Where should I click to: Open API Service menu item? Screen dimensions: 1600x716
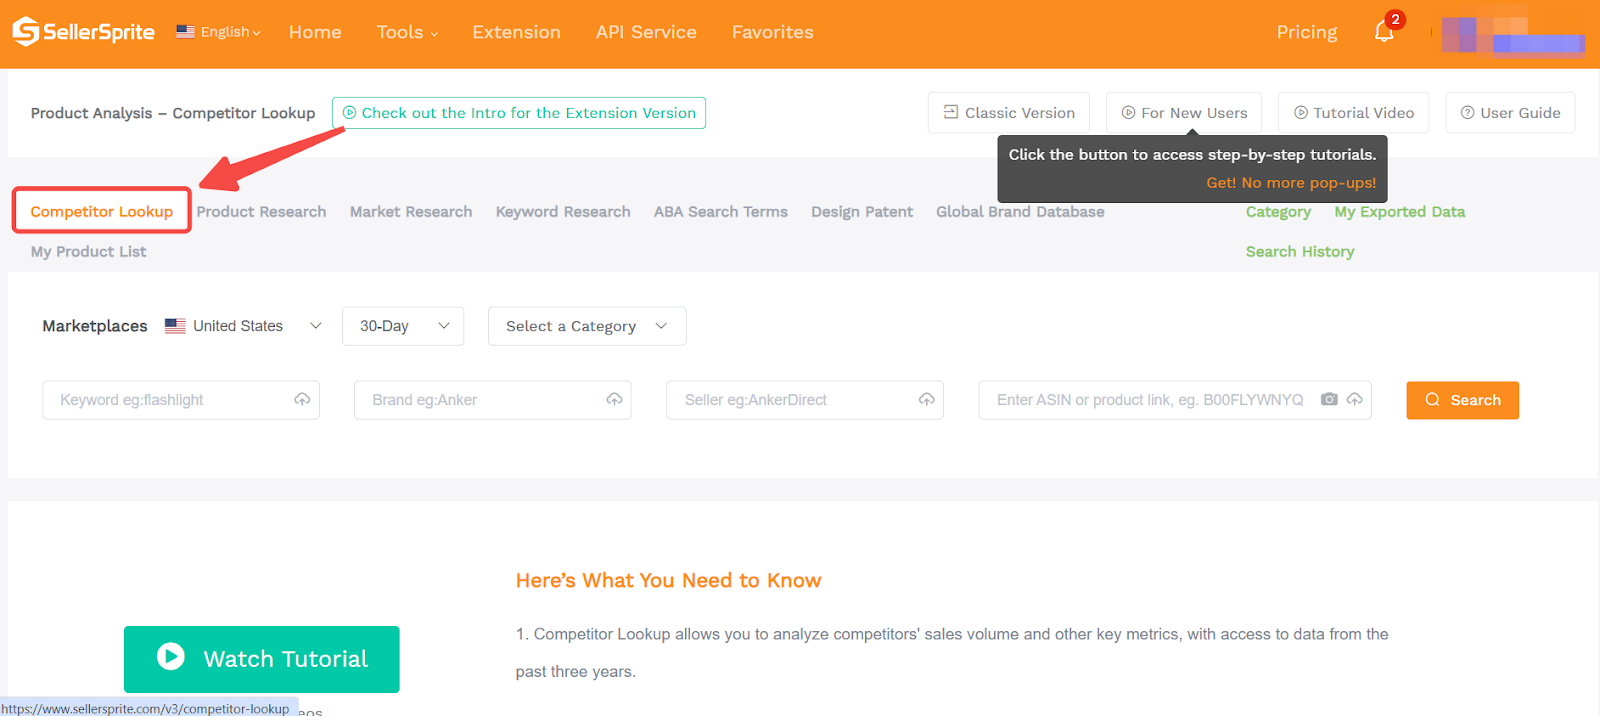[x=646, y=32]
